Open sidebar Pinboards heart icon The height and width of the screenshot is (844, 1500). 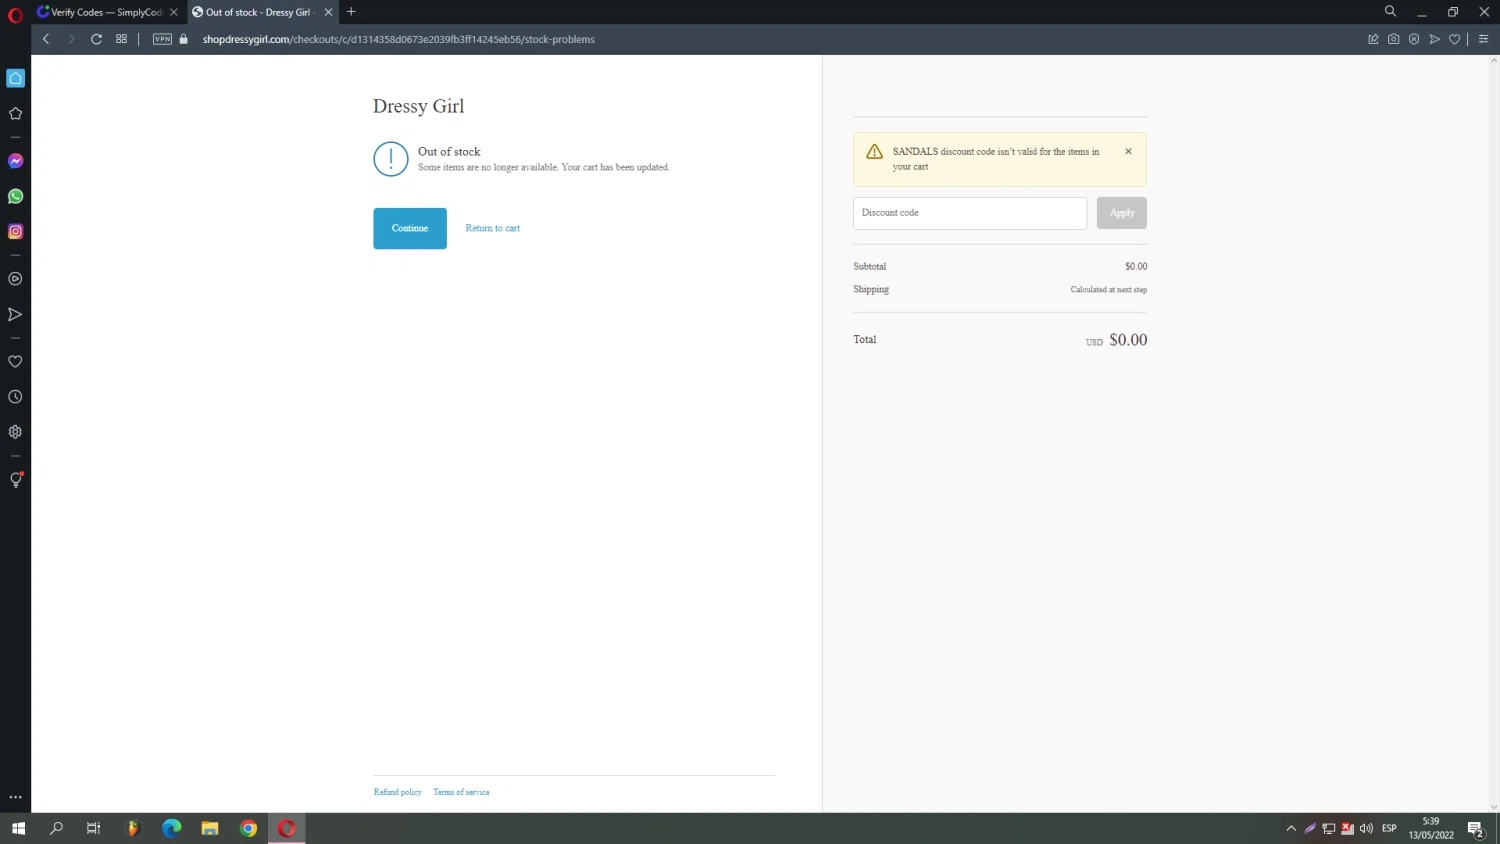point(15,361)
